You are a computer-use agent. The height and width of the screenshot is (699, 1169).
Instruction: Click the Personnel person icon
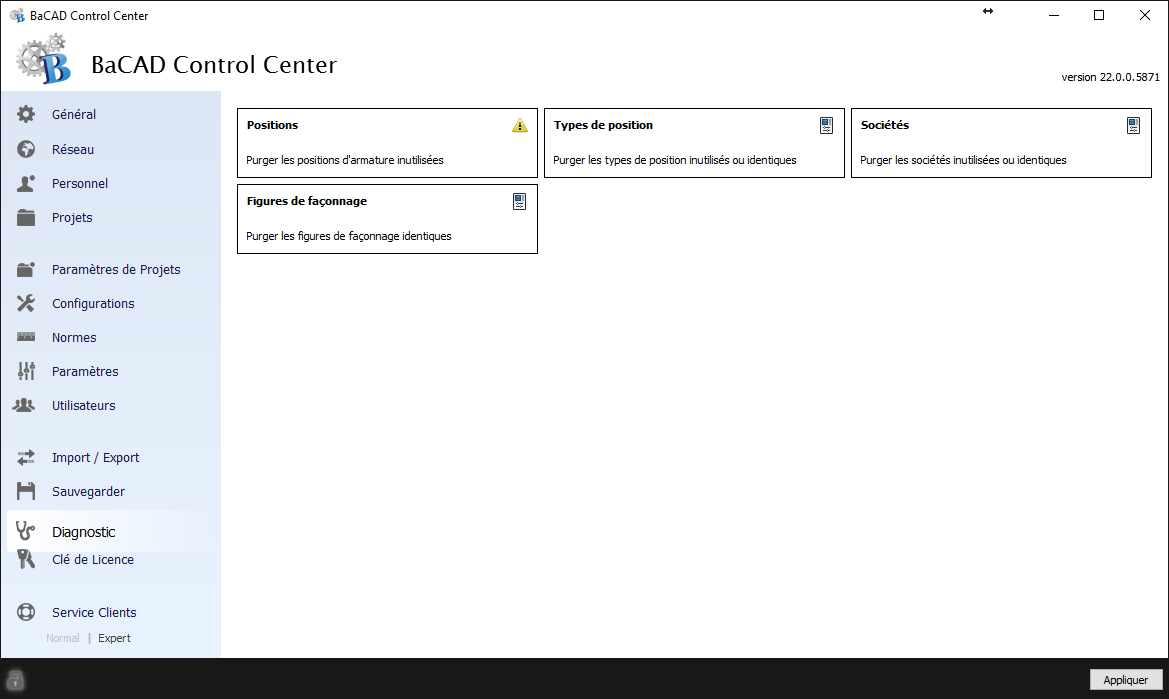(26, 183)
